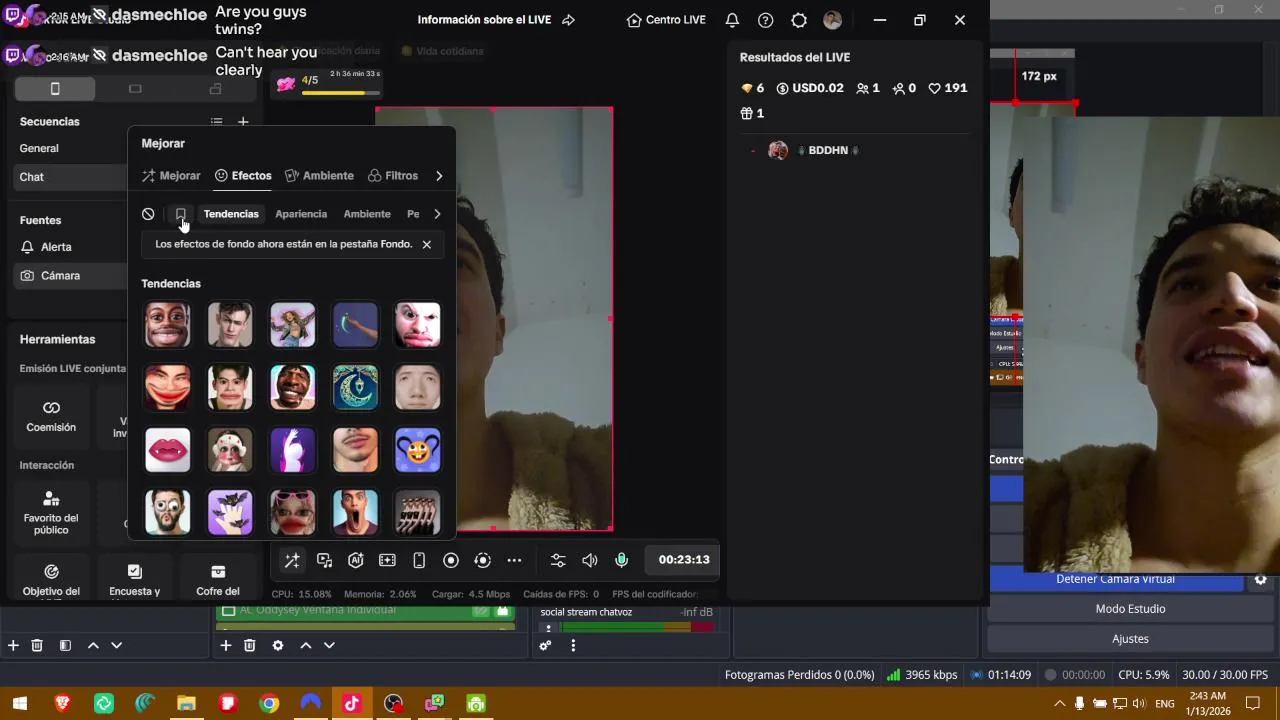Apply the blue mouse-ears face effect

click(x=418, y=450)
